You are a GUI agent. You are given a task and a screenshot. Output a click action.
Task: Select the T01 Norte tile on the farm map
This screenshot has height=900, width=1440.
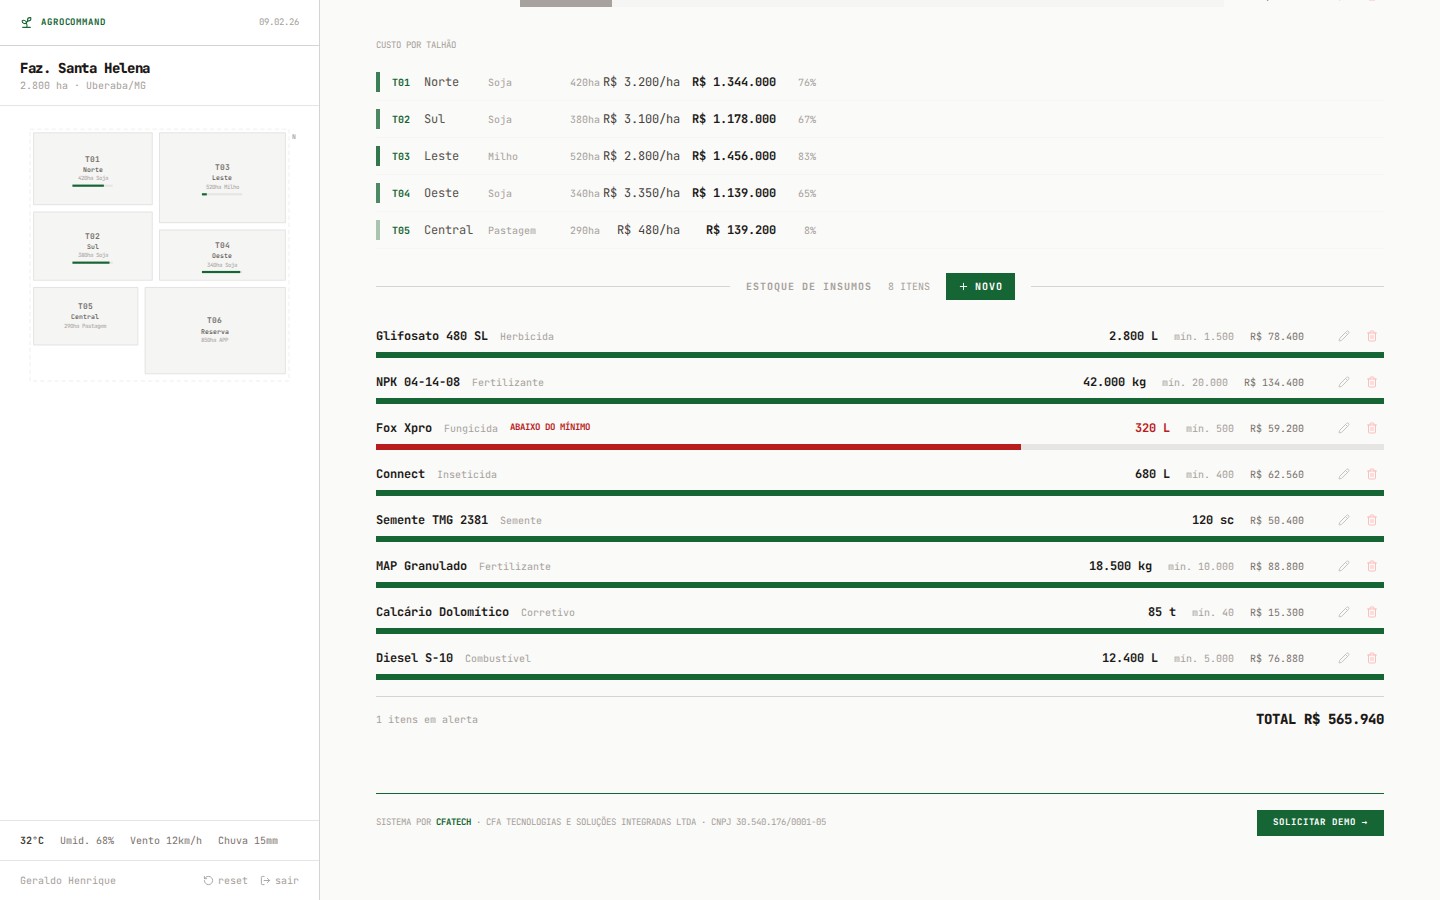click(x=92, y=168)
